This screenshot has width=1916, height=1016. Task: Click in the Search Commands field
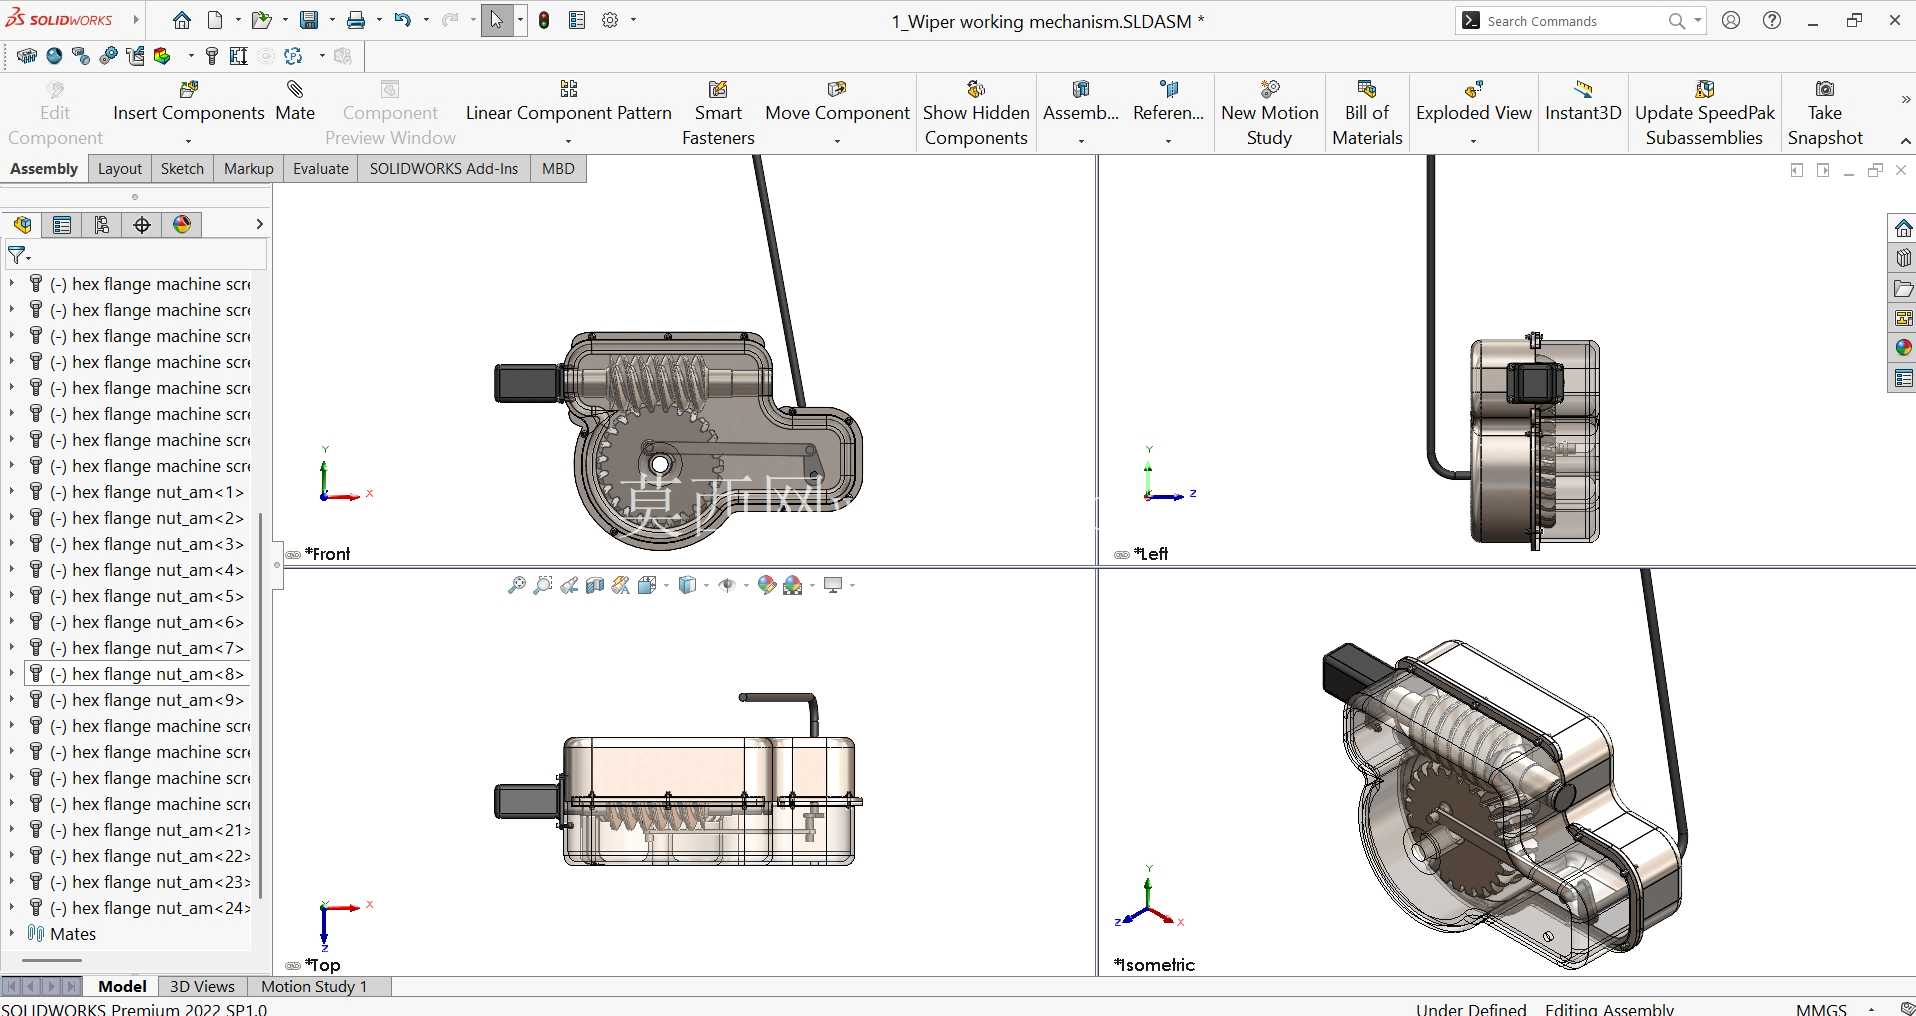pyautogui.click(x=1572, y=21)
